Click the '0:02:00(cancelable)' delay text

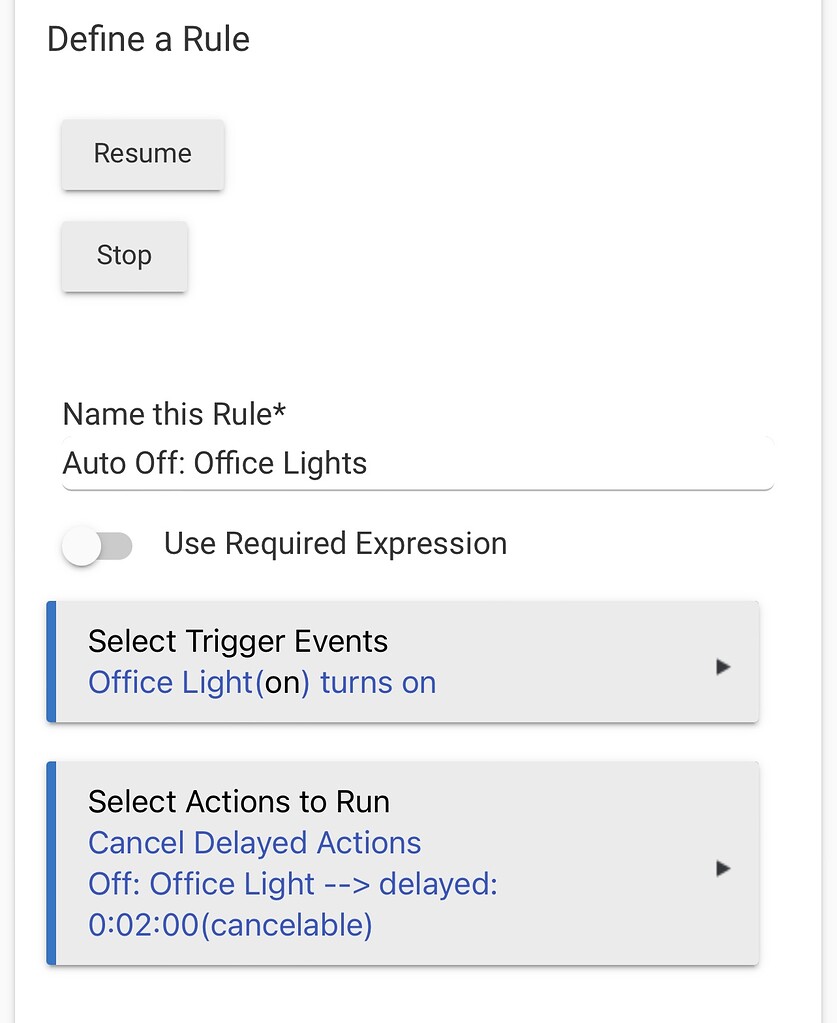[230, 926]
